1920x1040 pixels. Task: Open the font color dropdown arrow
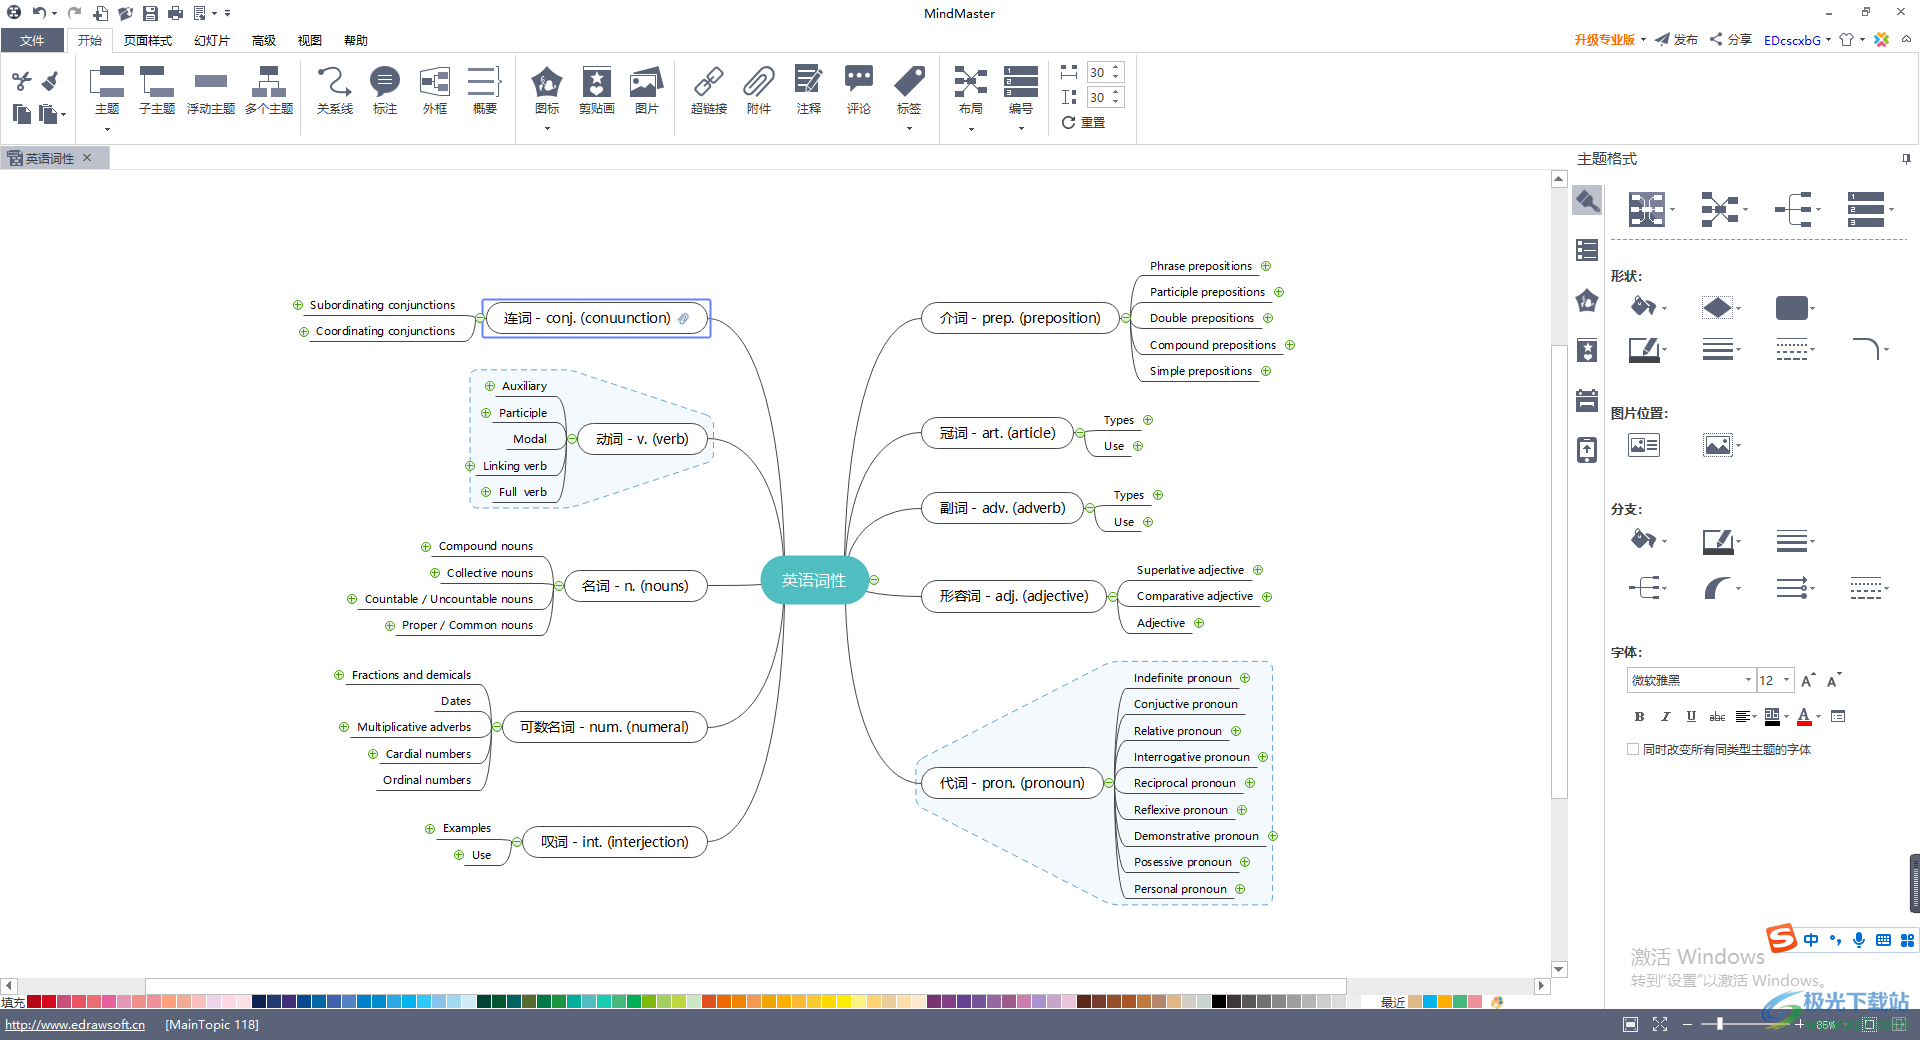pyautogui.click(x=1819, y=716)
